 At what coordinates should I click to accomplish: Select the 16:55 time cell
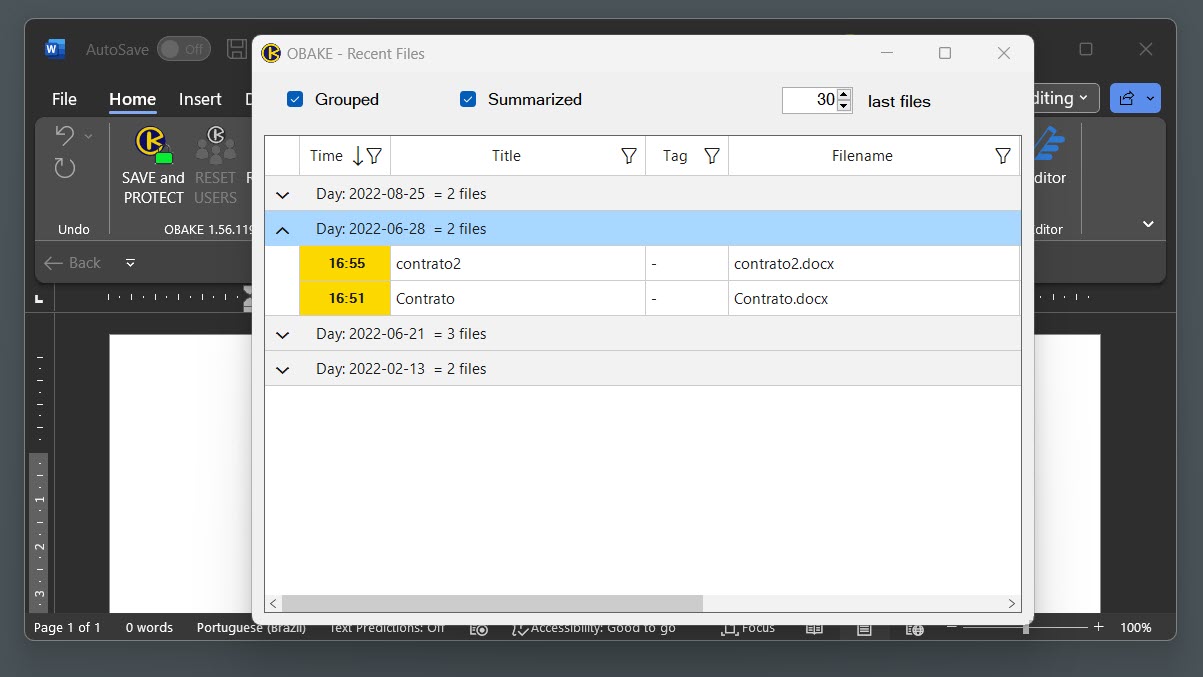pos(345,264)
